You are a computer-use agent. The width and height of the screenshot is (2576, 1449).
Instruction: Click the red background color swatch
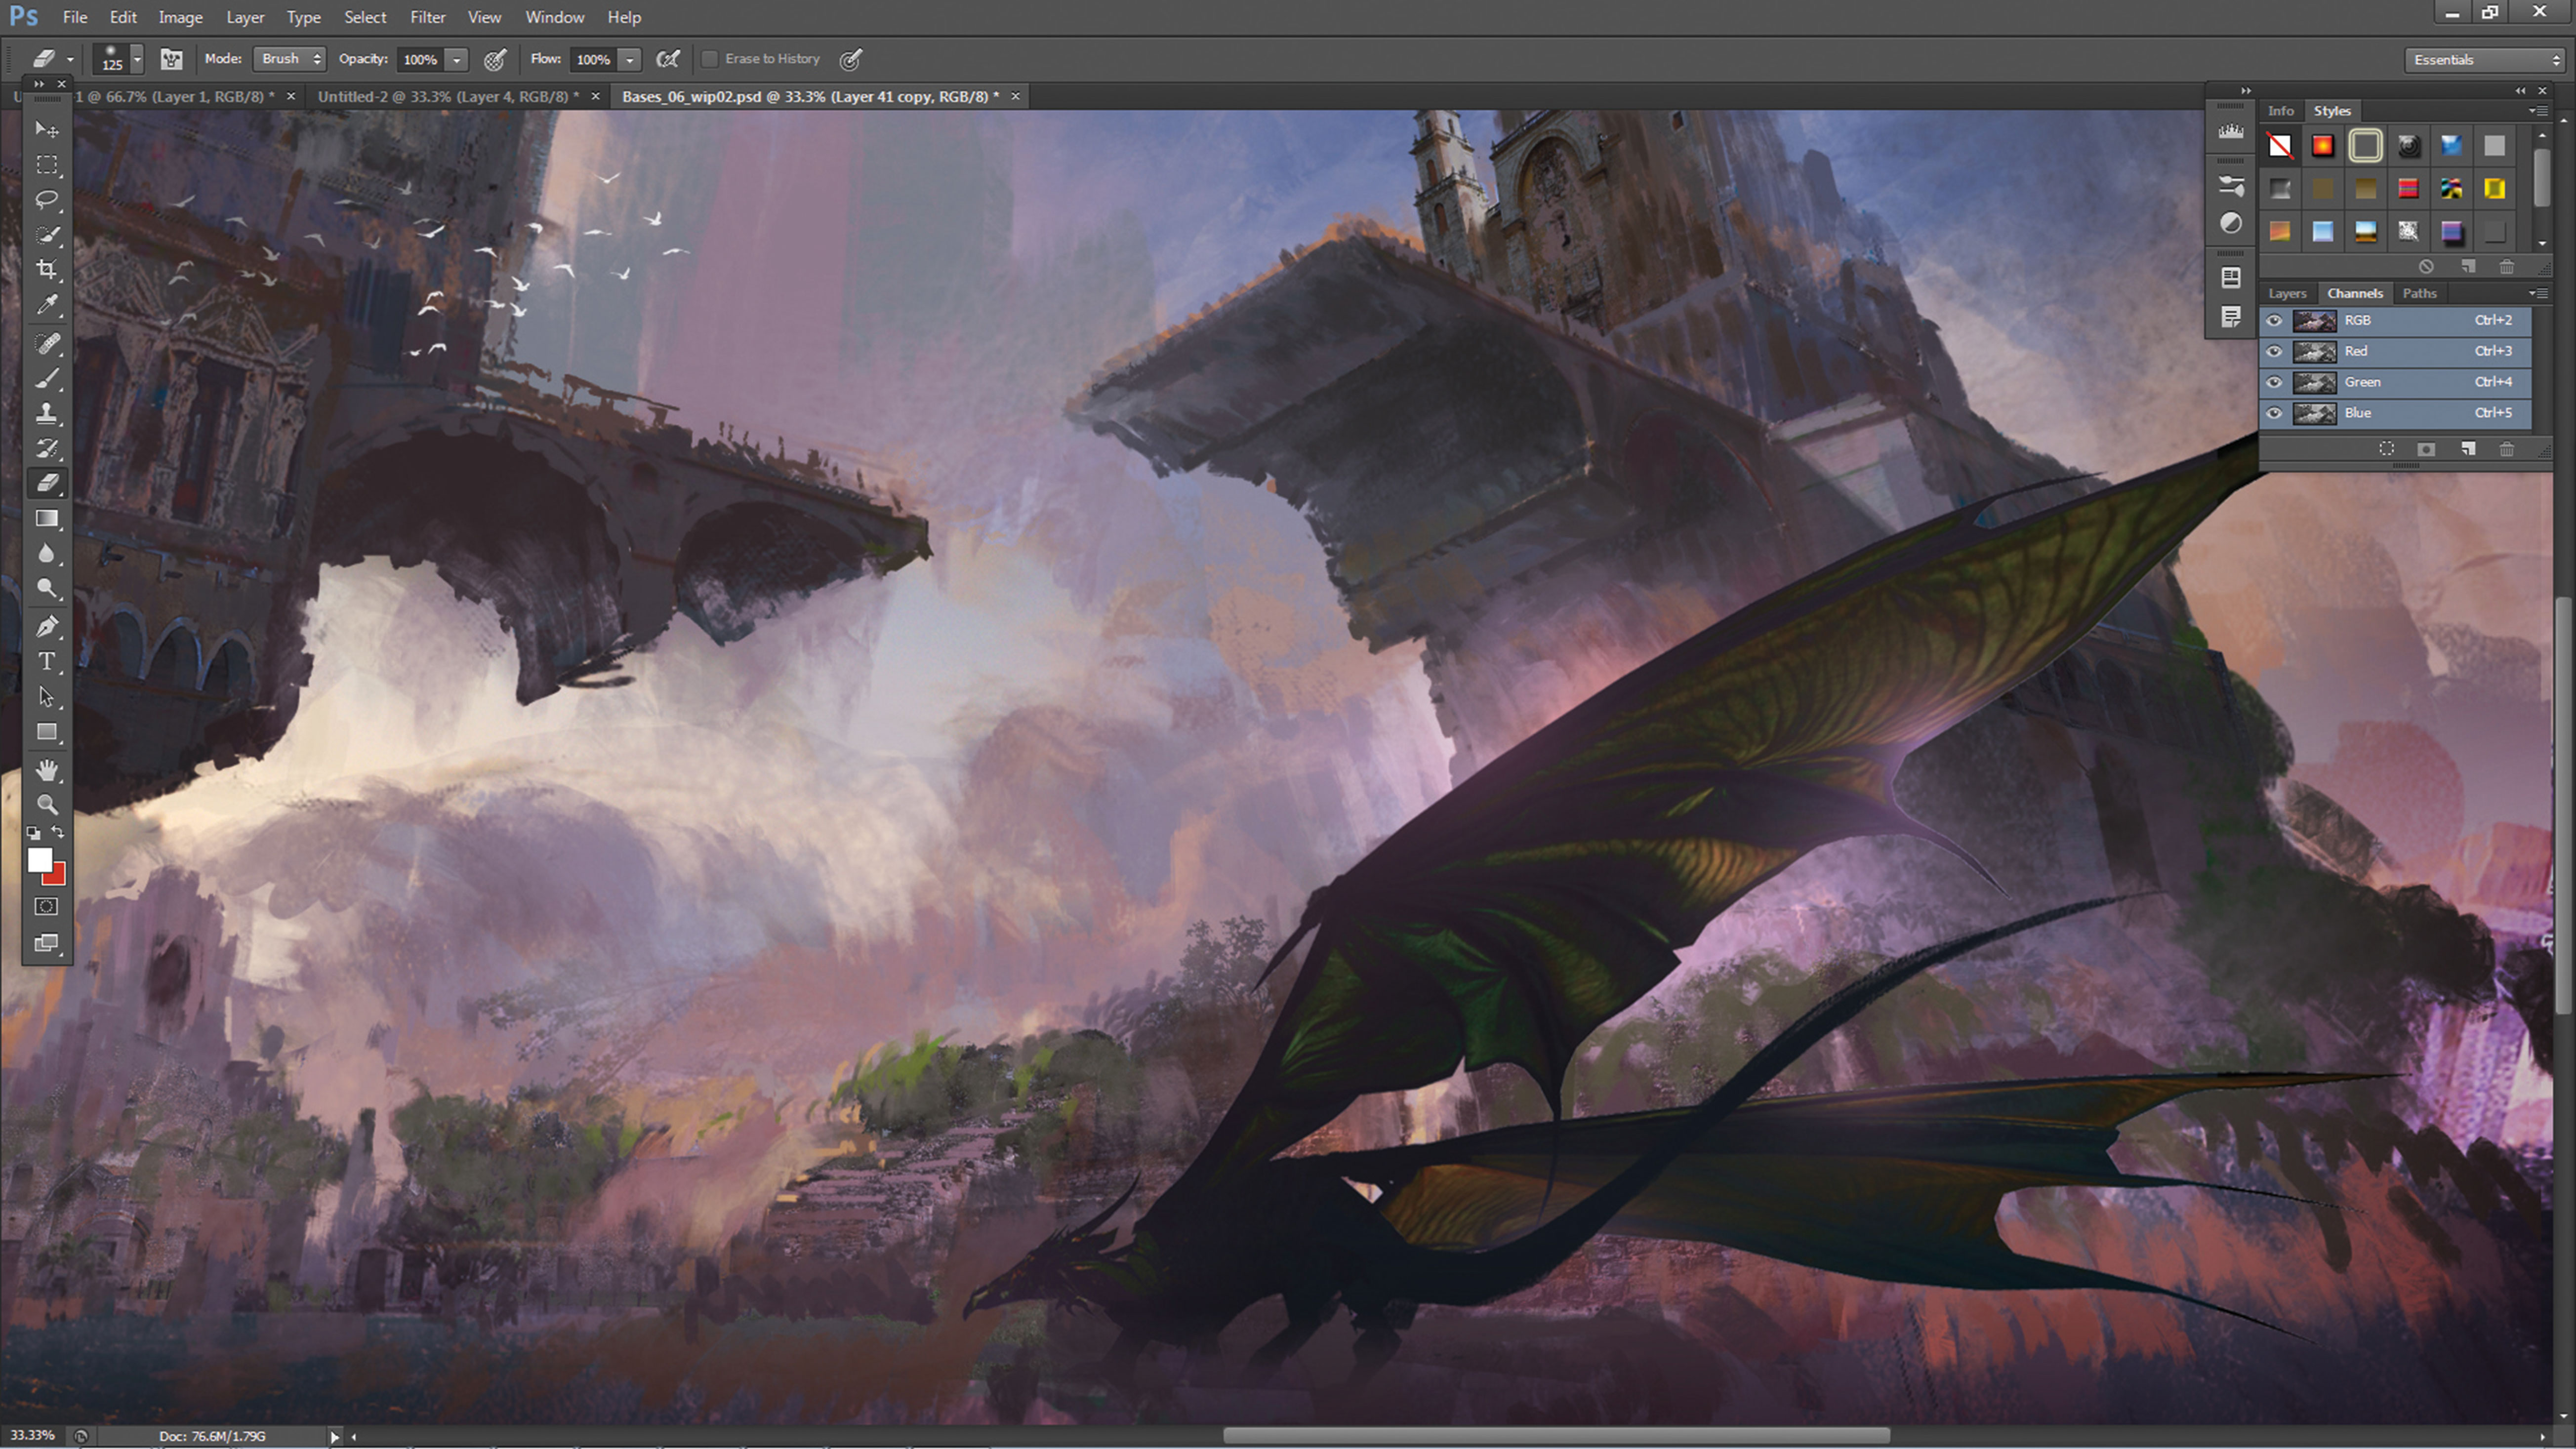57,877
